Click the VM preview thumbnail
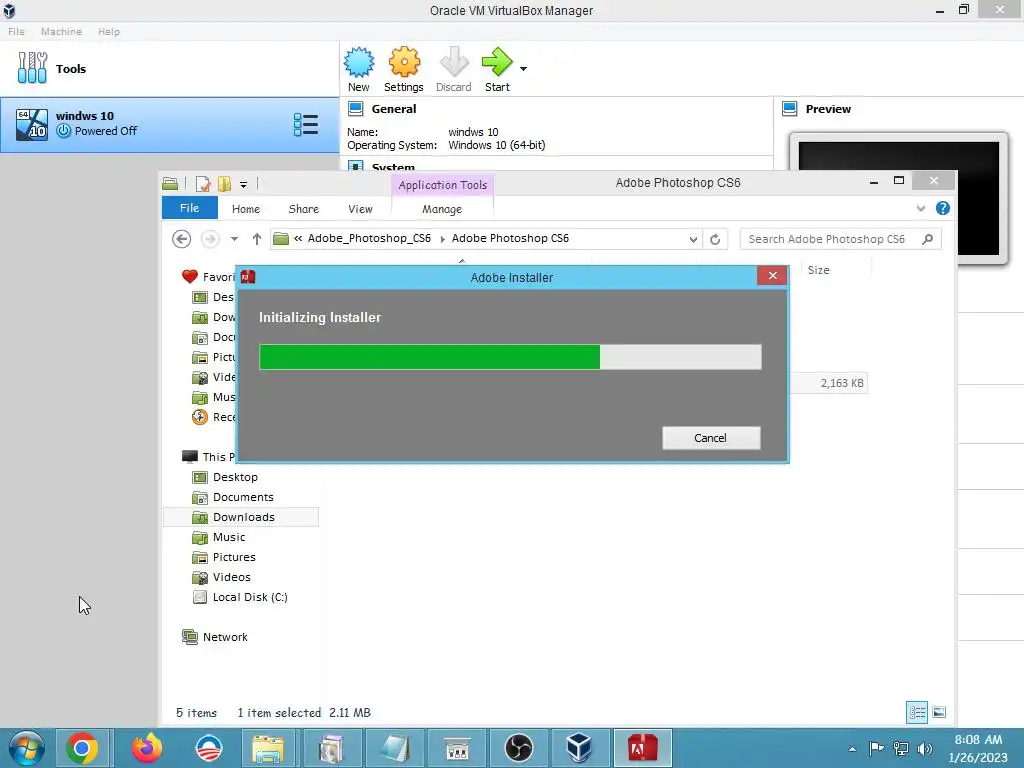 click(899, 198)
